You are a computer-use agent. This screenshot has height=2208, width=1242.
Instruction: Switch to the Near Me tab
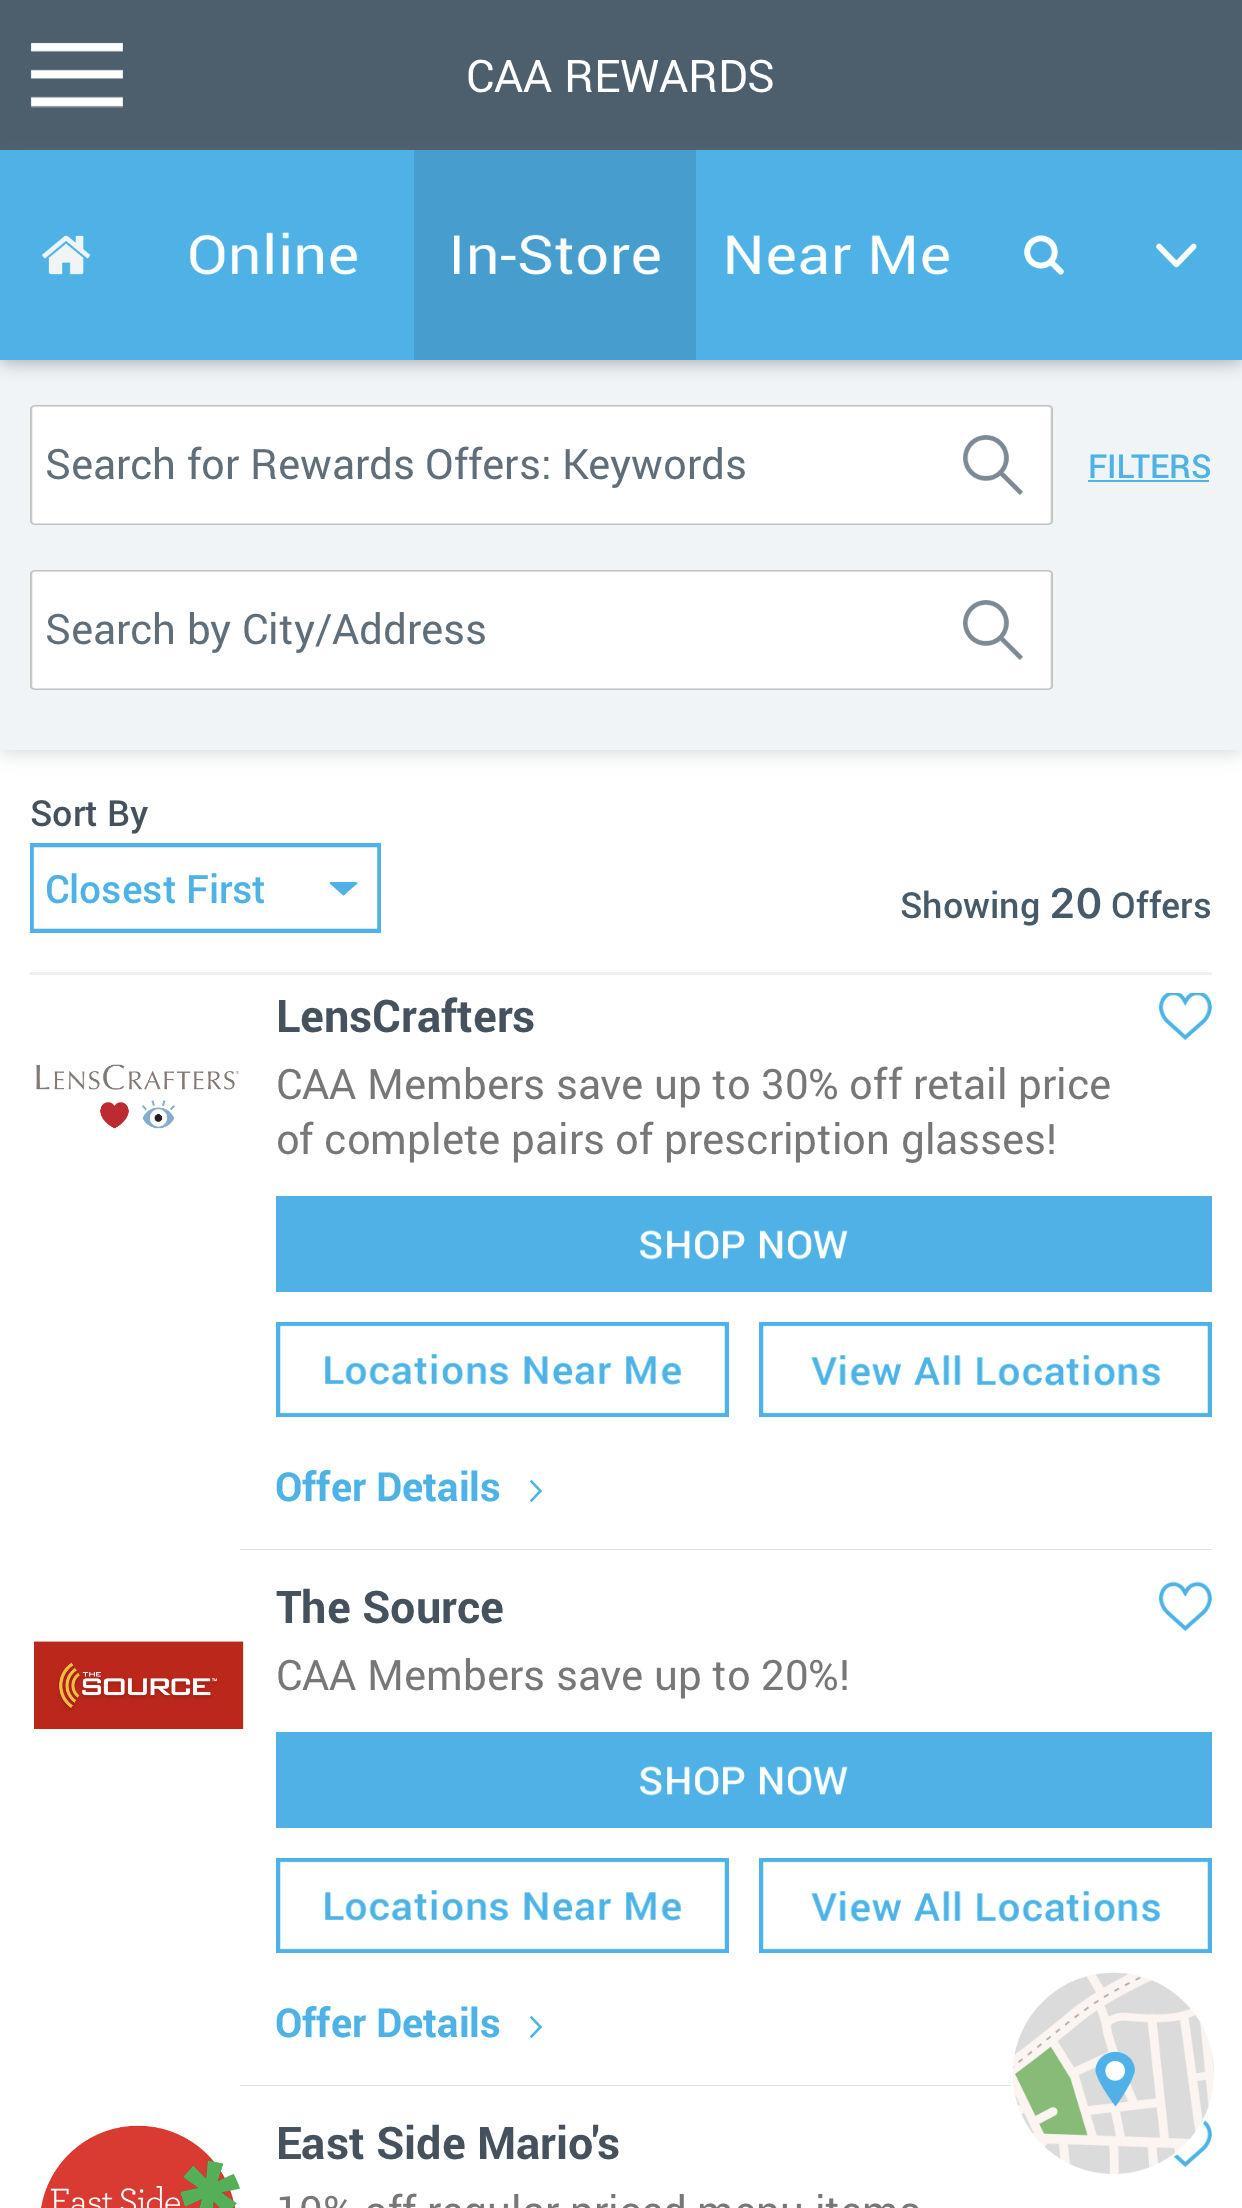click(x=836, y=255)
